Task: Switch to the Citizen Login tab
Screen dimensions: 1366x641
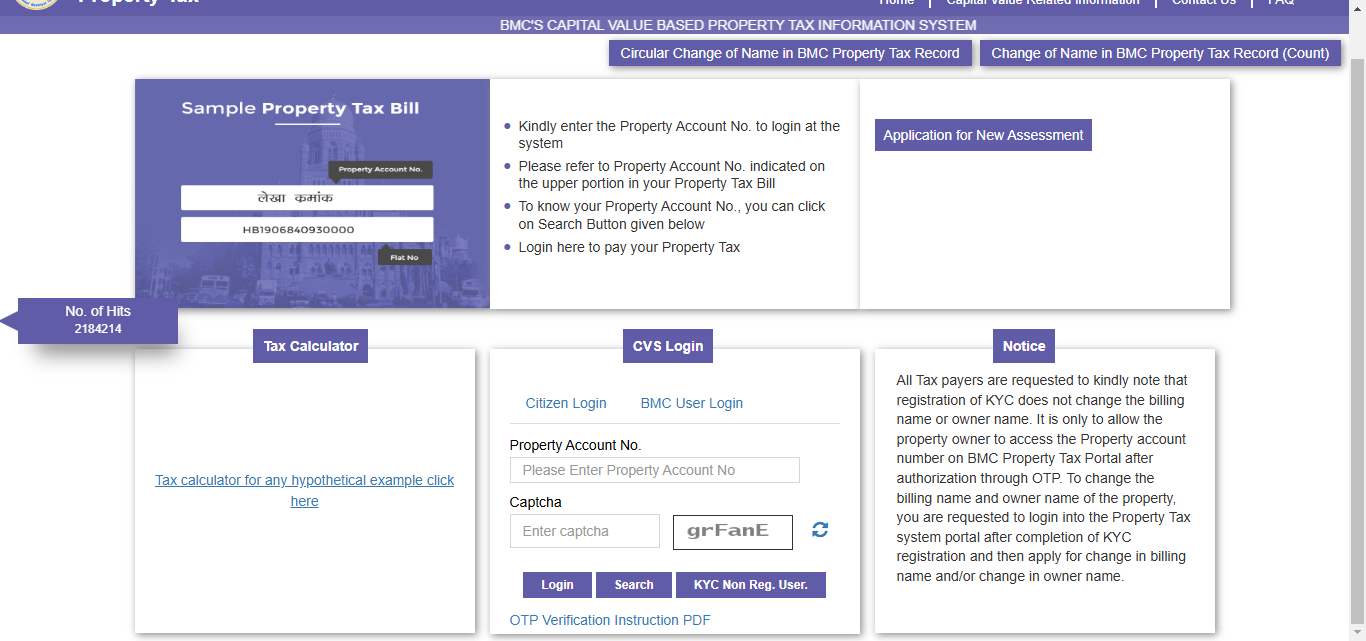Action: point(566,403)
